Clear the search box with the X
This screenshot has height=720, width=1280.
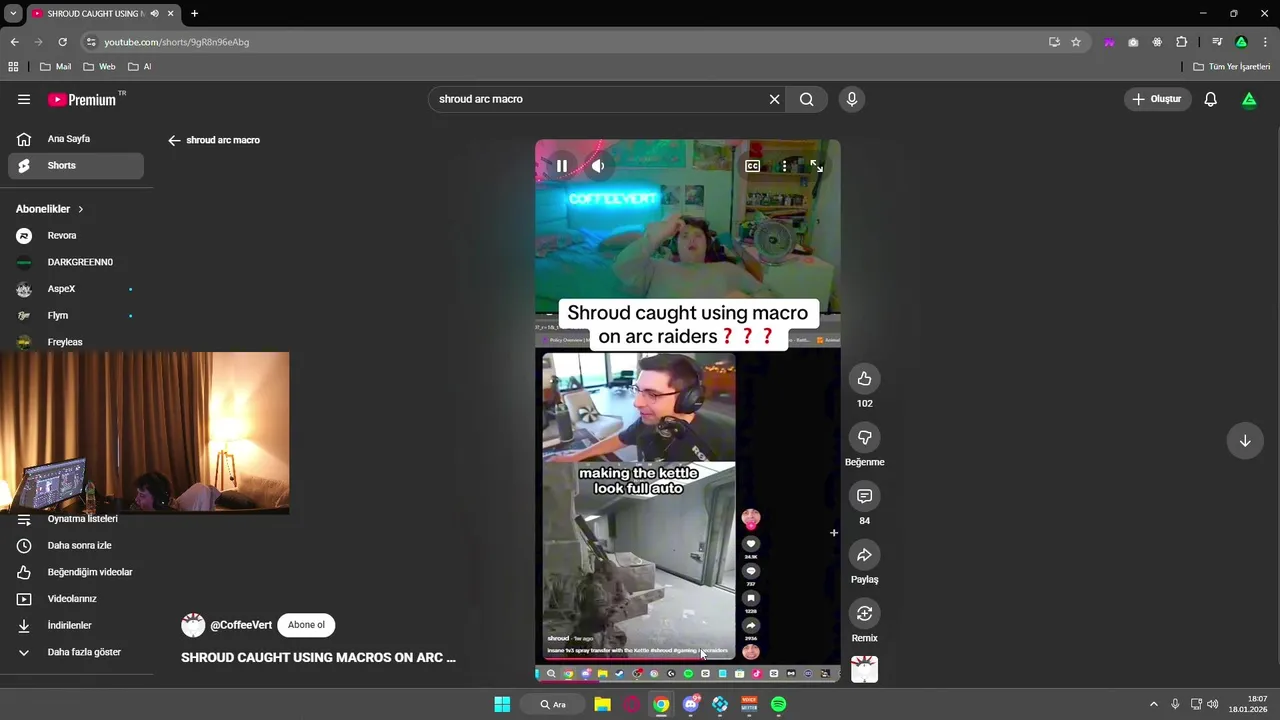tap(774, 99)
